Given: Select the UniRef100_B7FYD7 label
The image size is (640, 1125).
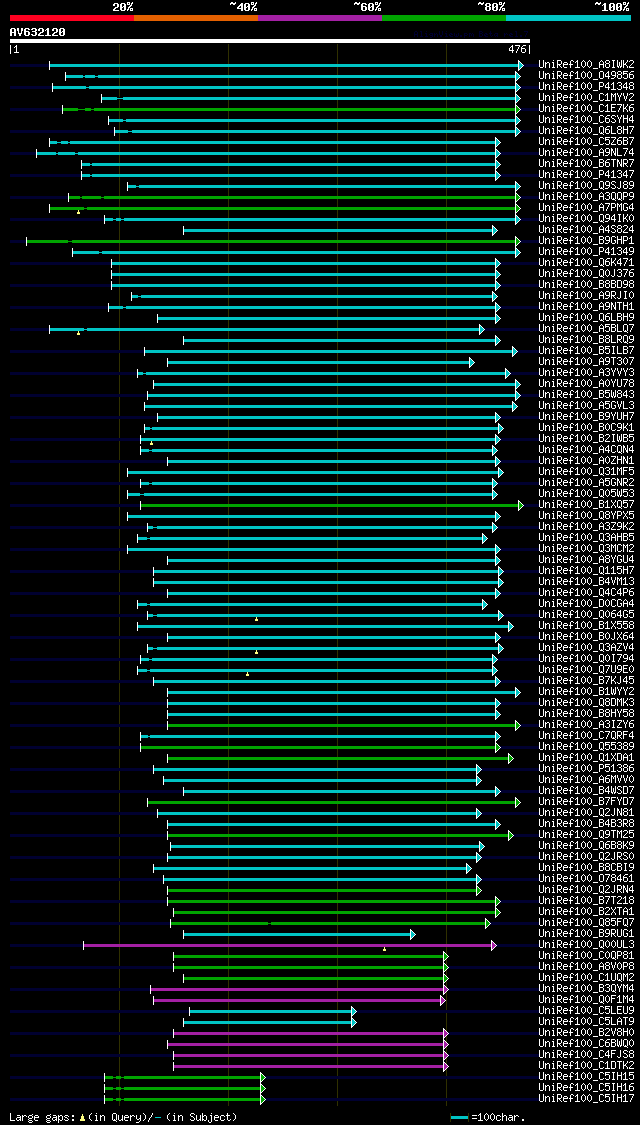Looking at the screenshot, I should [x=586, y=801].
